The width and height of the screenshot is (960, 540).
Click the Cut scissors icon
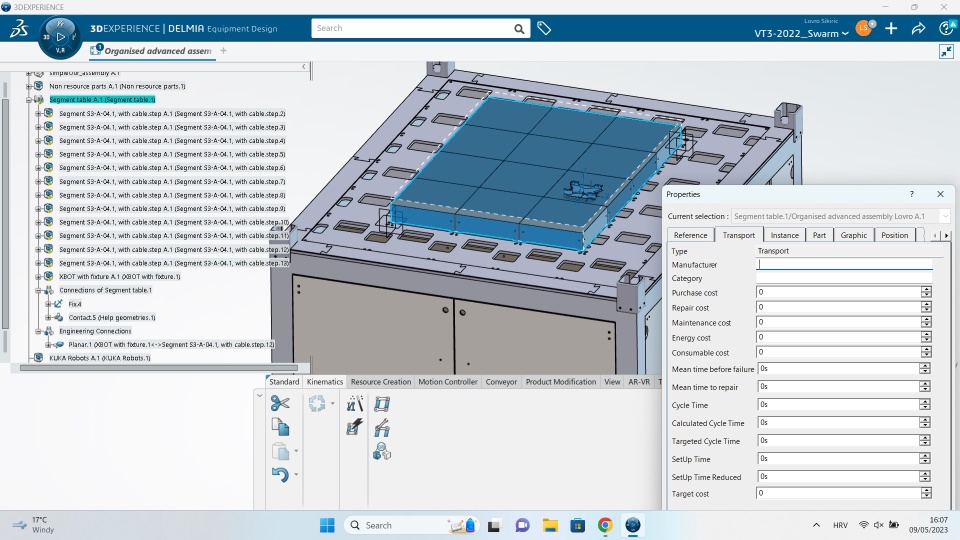[x=280, y=403]
